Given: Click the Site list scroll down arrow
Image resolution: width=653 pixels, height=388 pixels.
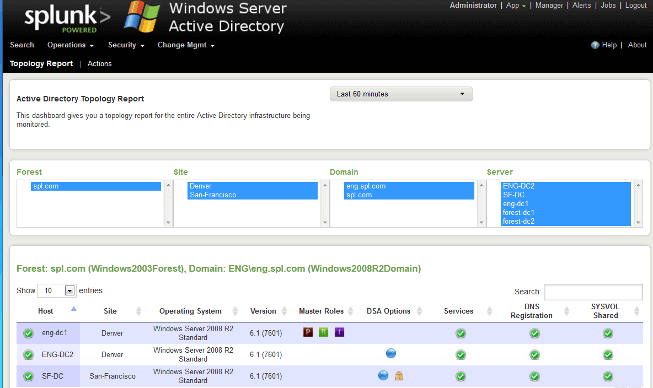Looking at the screenshot, I should coord(325,223).
